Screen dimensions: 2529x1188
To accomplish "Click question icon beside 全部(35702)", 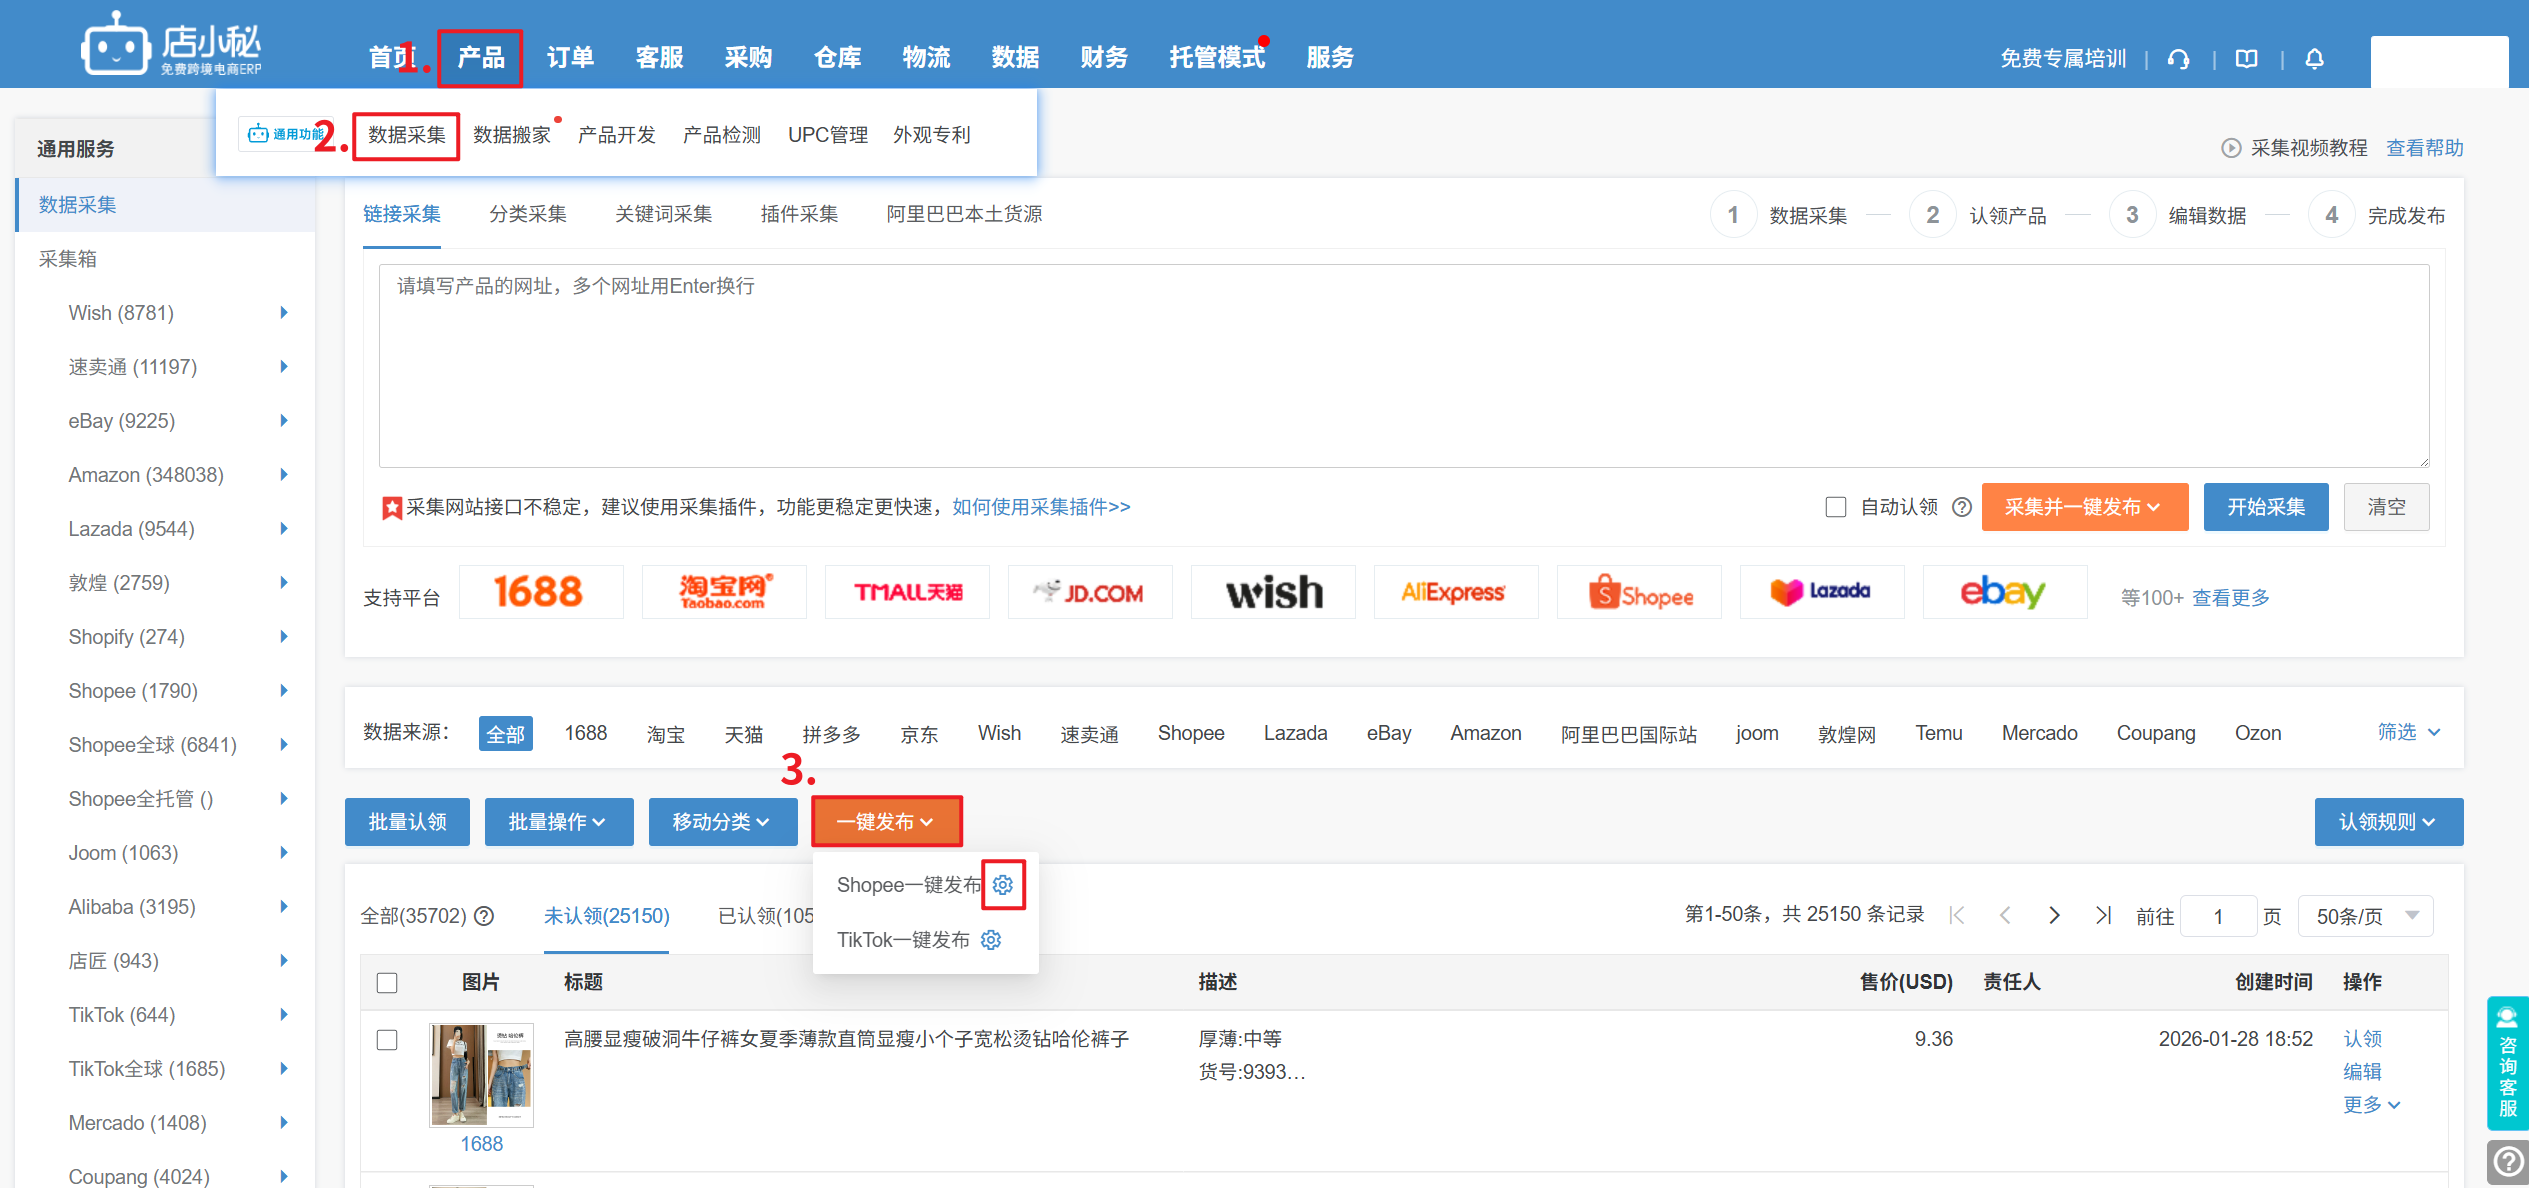I will coord(484,916).
